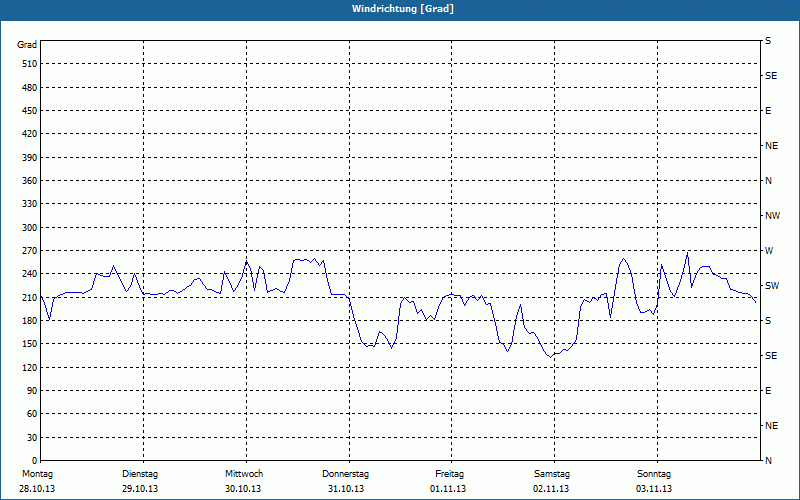
Task: Click the 60 degree axis label
Action: 32,414
